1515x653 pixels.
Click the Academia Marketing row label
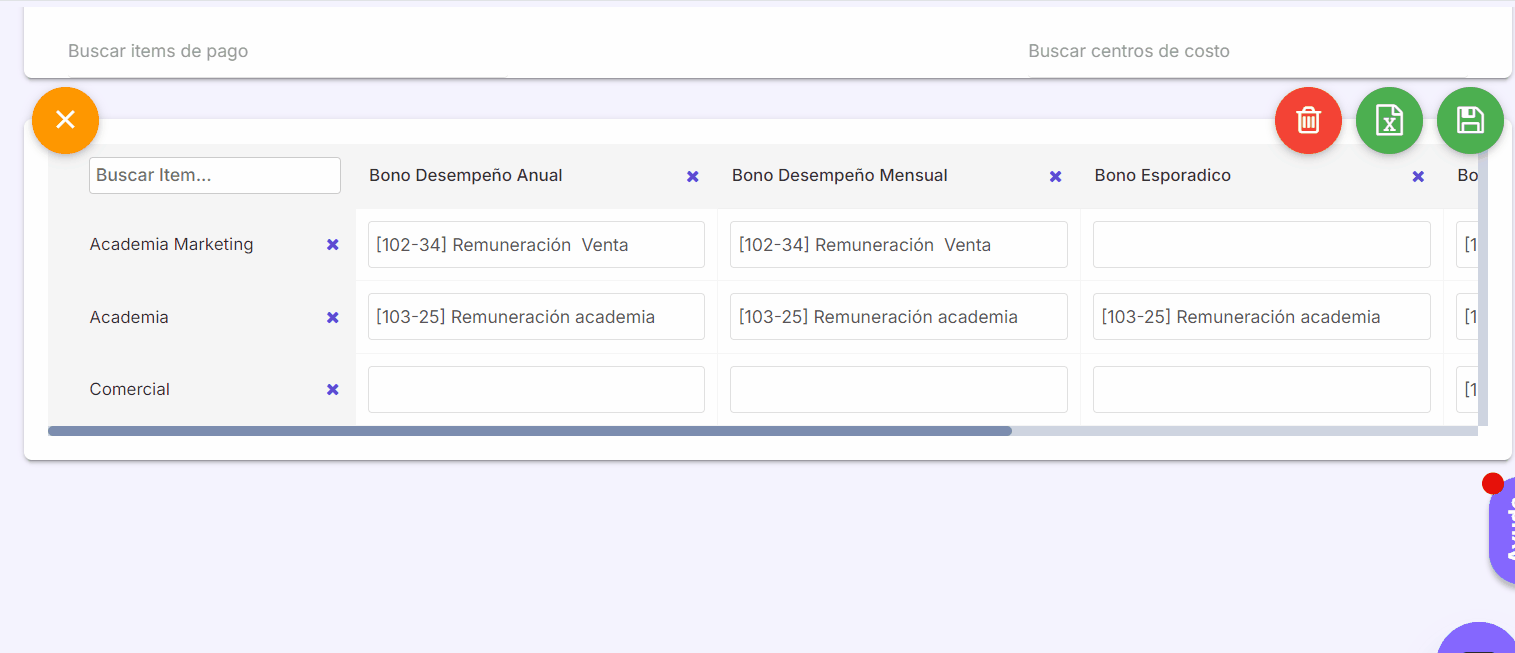click(172, 244)
